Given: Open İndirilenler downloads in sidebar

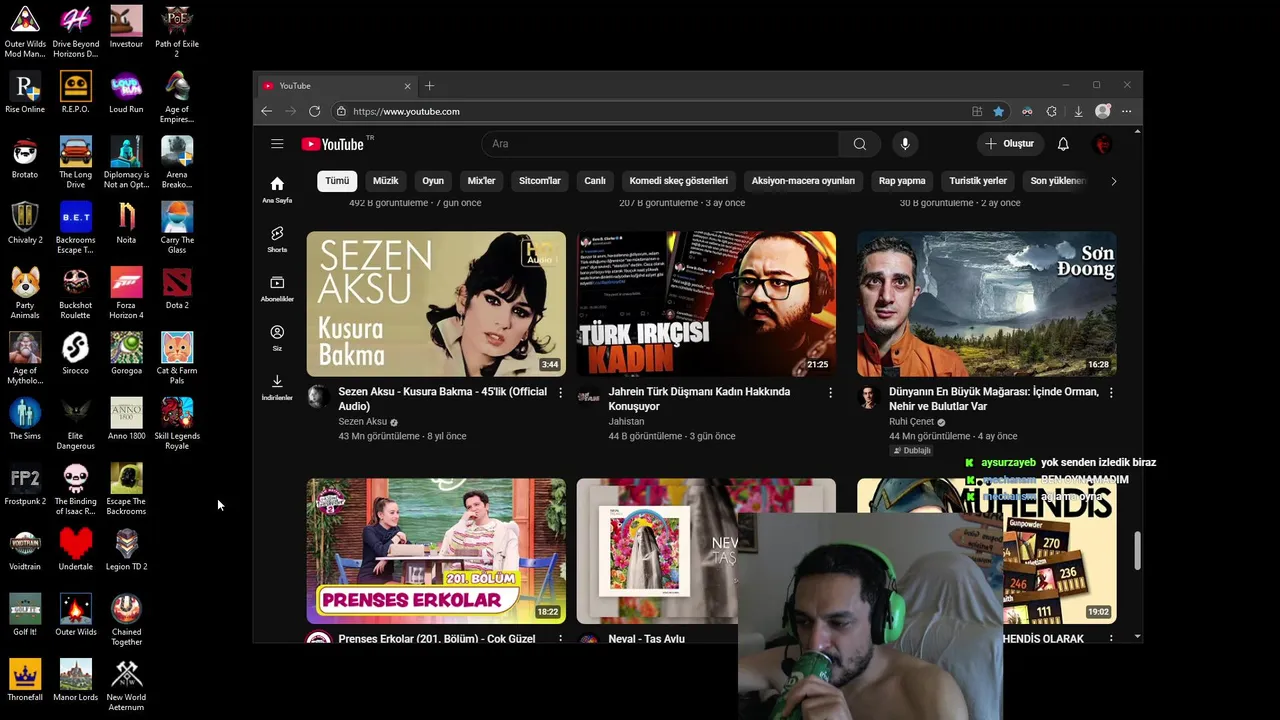Looking at the screenshot, I should tap(277, 386).
